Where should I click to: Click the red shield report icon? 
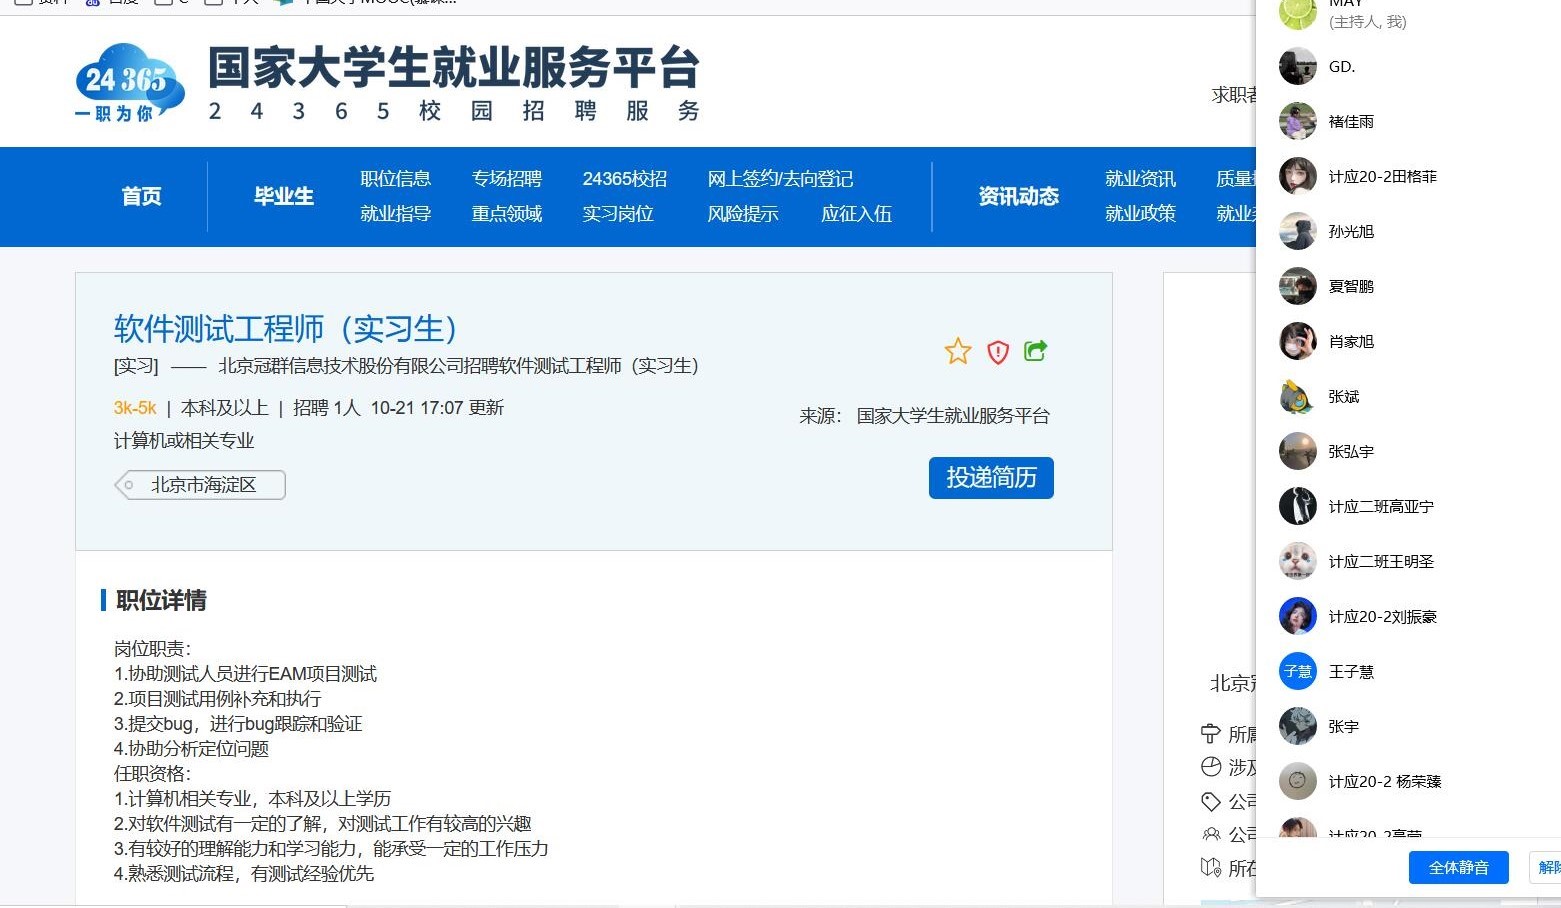(x=998, y=352)
